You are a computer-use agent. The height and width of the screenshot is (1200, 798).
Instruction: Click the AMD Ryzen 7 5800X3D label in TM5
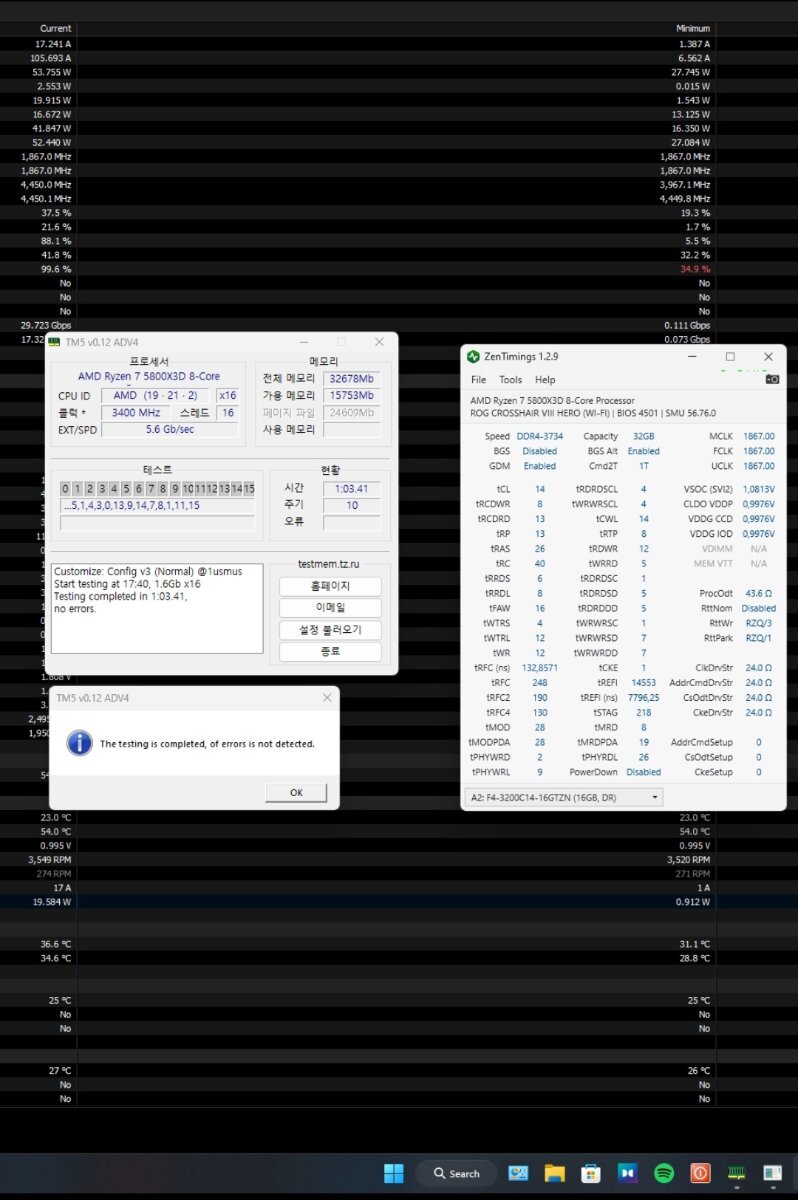click(x=149, y=376)
